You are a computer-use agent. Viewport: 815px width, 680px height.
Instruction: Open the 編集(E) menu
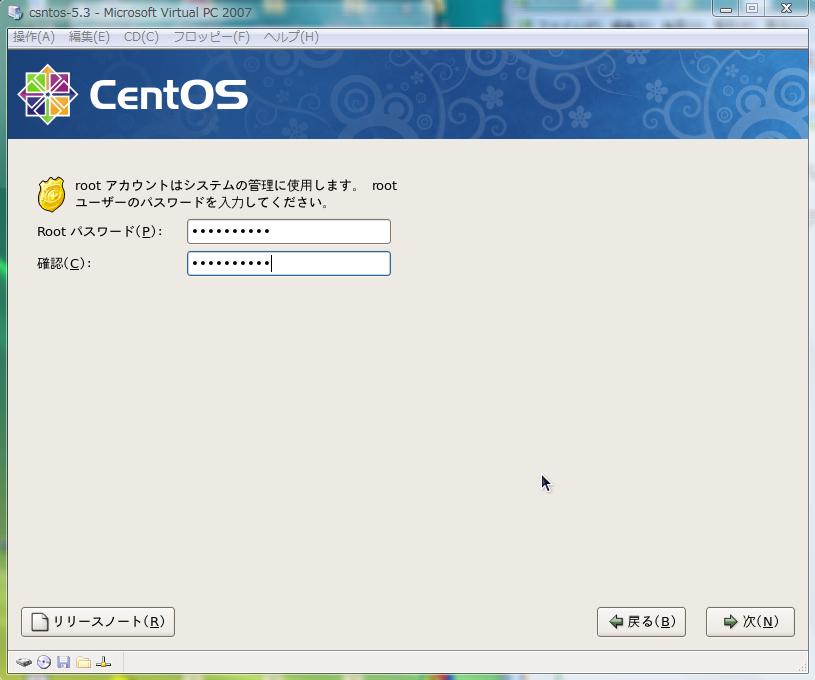click(89, 37)
